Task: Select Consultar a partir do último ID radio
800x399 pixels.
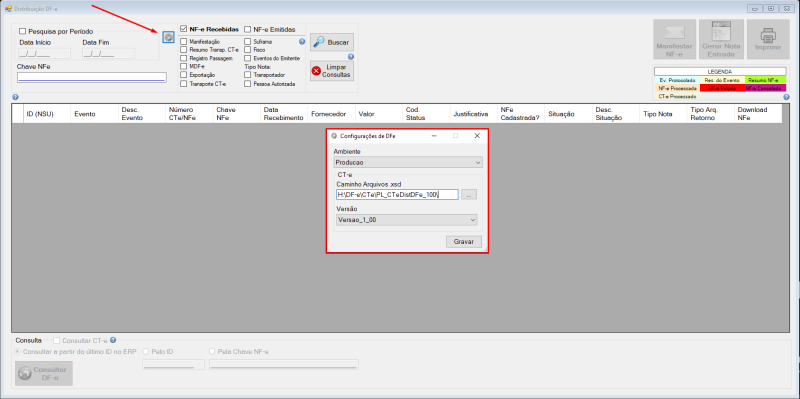Action: point(18,351)
